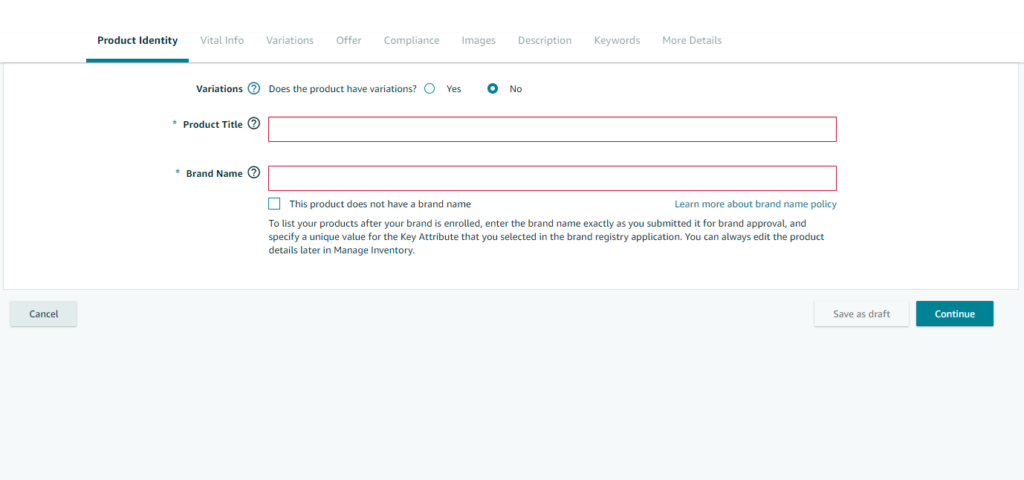This screenshot has width=1024, height=480.
Task: Choose the No radio button for variations
Action: point(493,88)
